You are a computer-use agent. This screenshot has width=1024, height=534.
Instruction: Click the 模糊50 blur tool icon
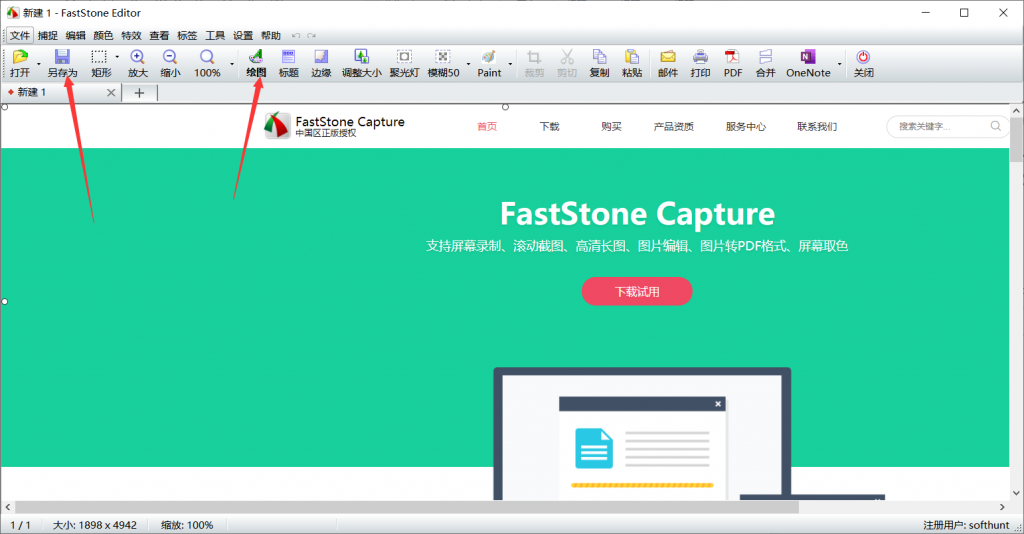point(443,63)
